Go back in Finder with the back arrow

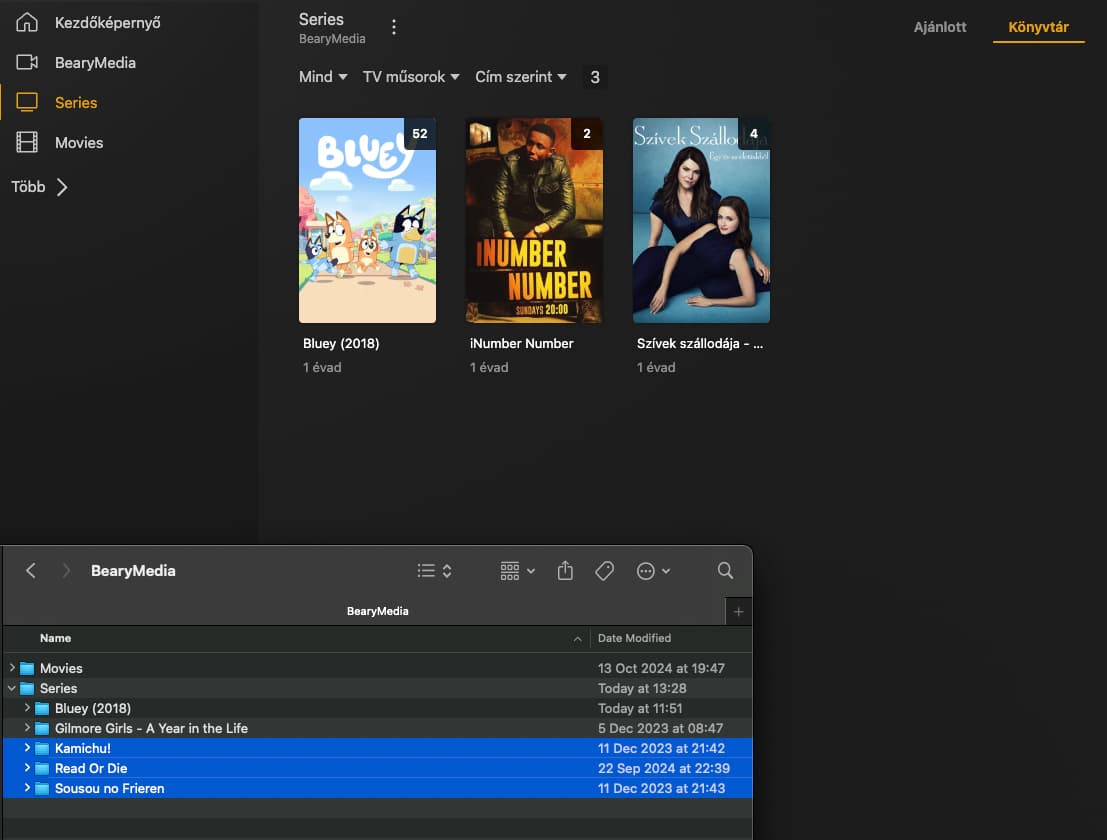click(30, 570)
